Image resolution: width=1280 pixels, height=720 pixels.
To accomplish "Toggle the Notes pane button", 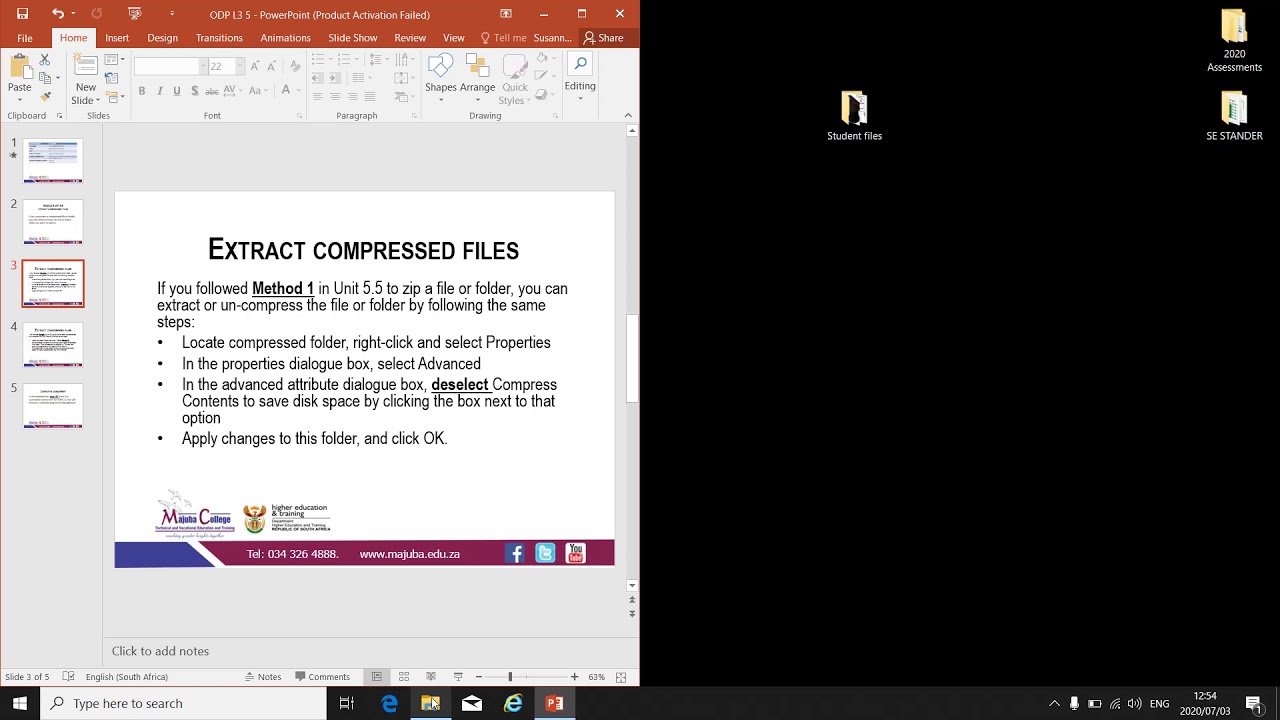I will [x=263, y=677].
